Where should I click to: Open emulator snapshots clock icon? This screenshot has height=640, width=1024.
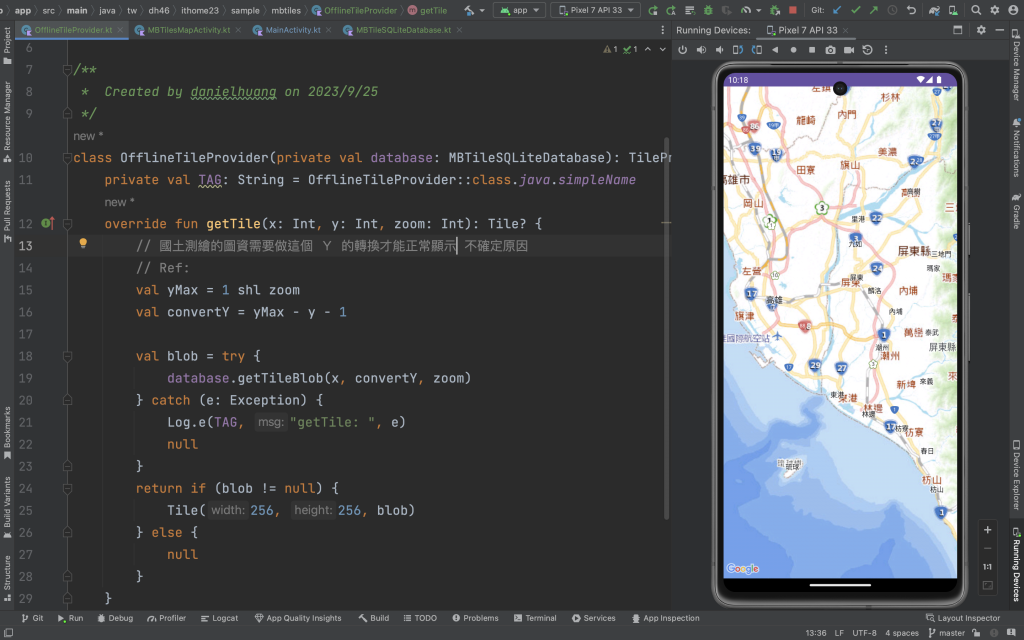[867, 50]
